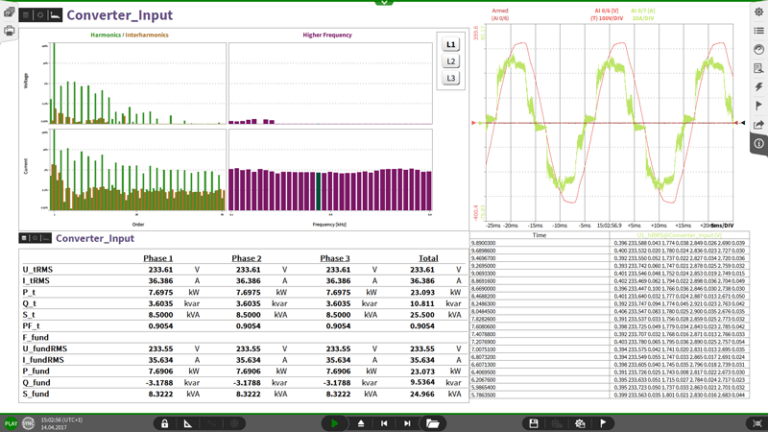Click the flag marker icon in right sidebar
The image size is (768, 432).
[758, 106]
